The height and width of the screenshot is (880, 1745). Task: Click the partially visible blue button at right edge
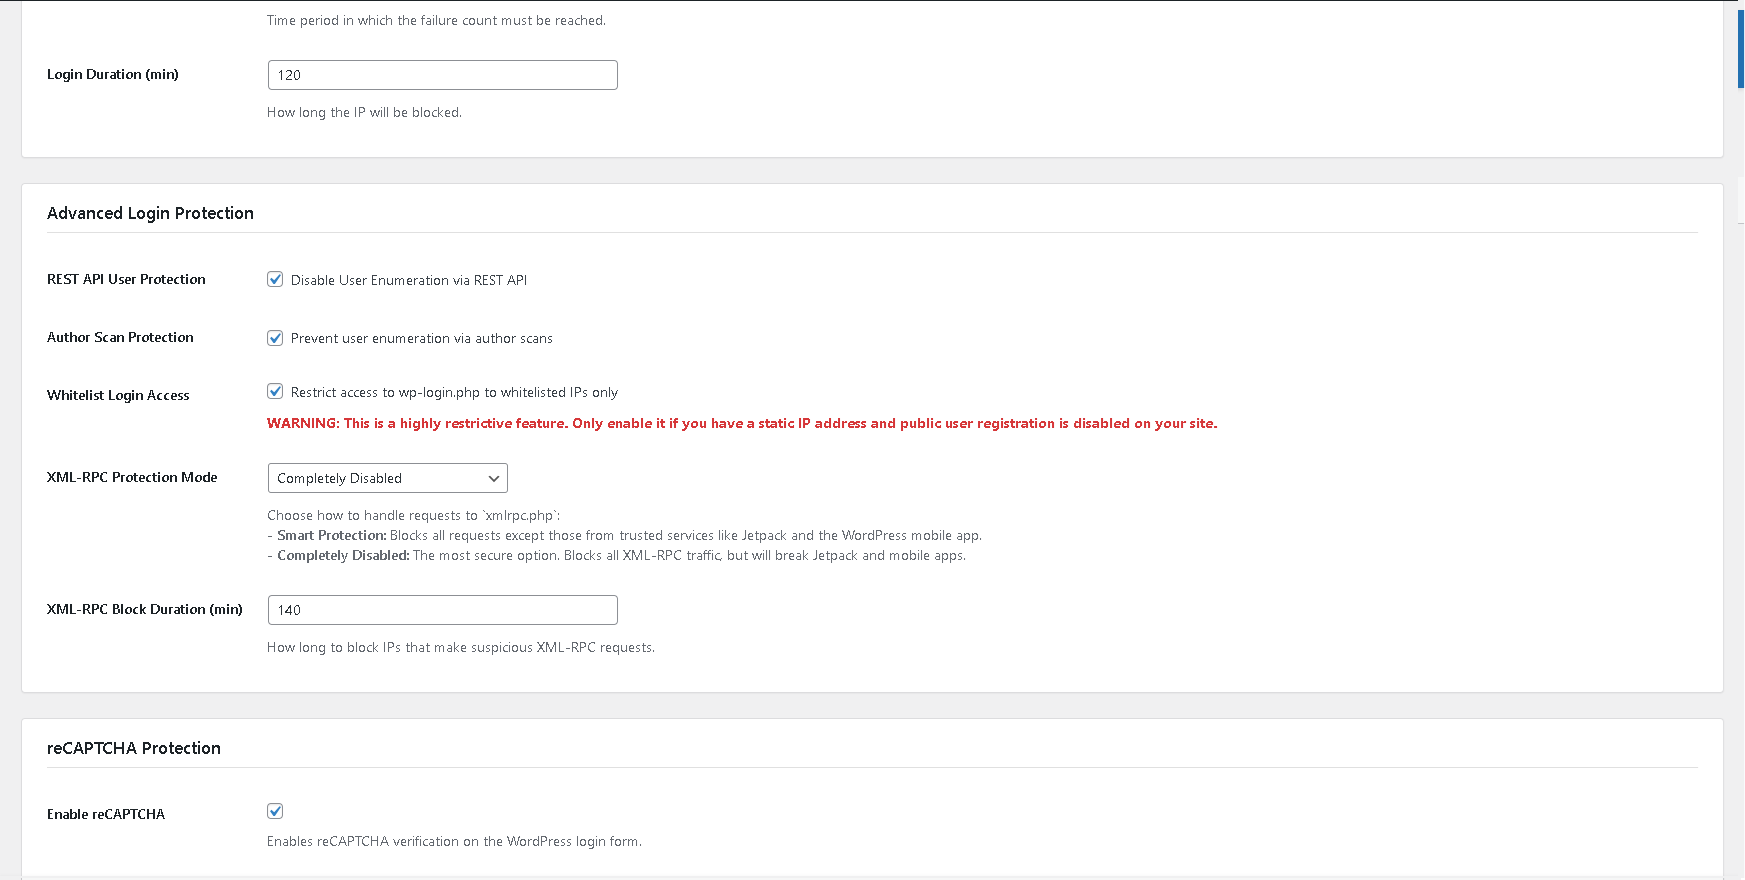coord(1741,50)
